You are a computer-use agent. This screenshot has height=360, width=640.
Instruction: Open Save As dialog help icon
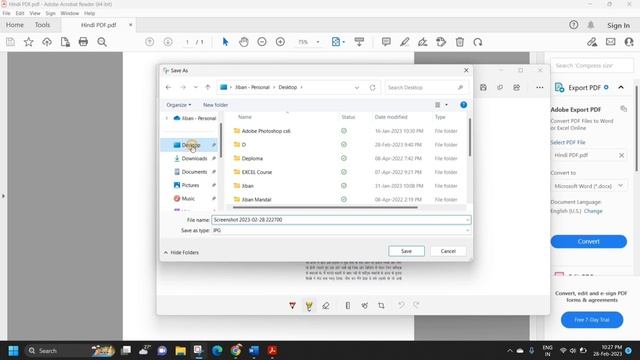point(463,105)
